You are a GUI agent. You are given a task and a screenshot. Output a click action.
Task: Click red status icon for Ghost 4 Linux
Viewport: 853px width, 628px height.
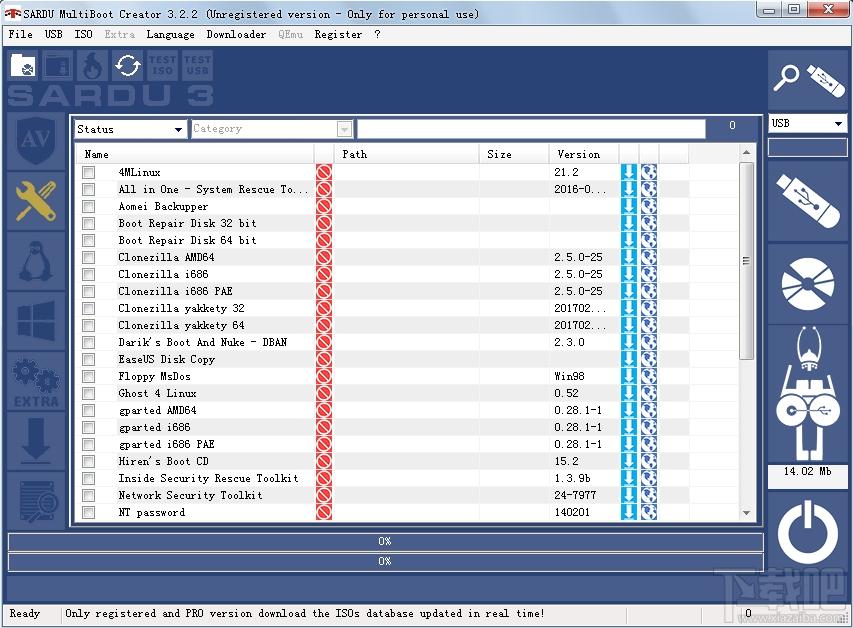[324, 393]
